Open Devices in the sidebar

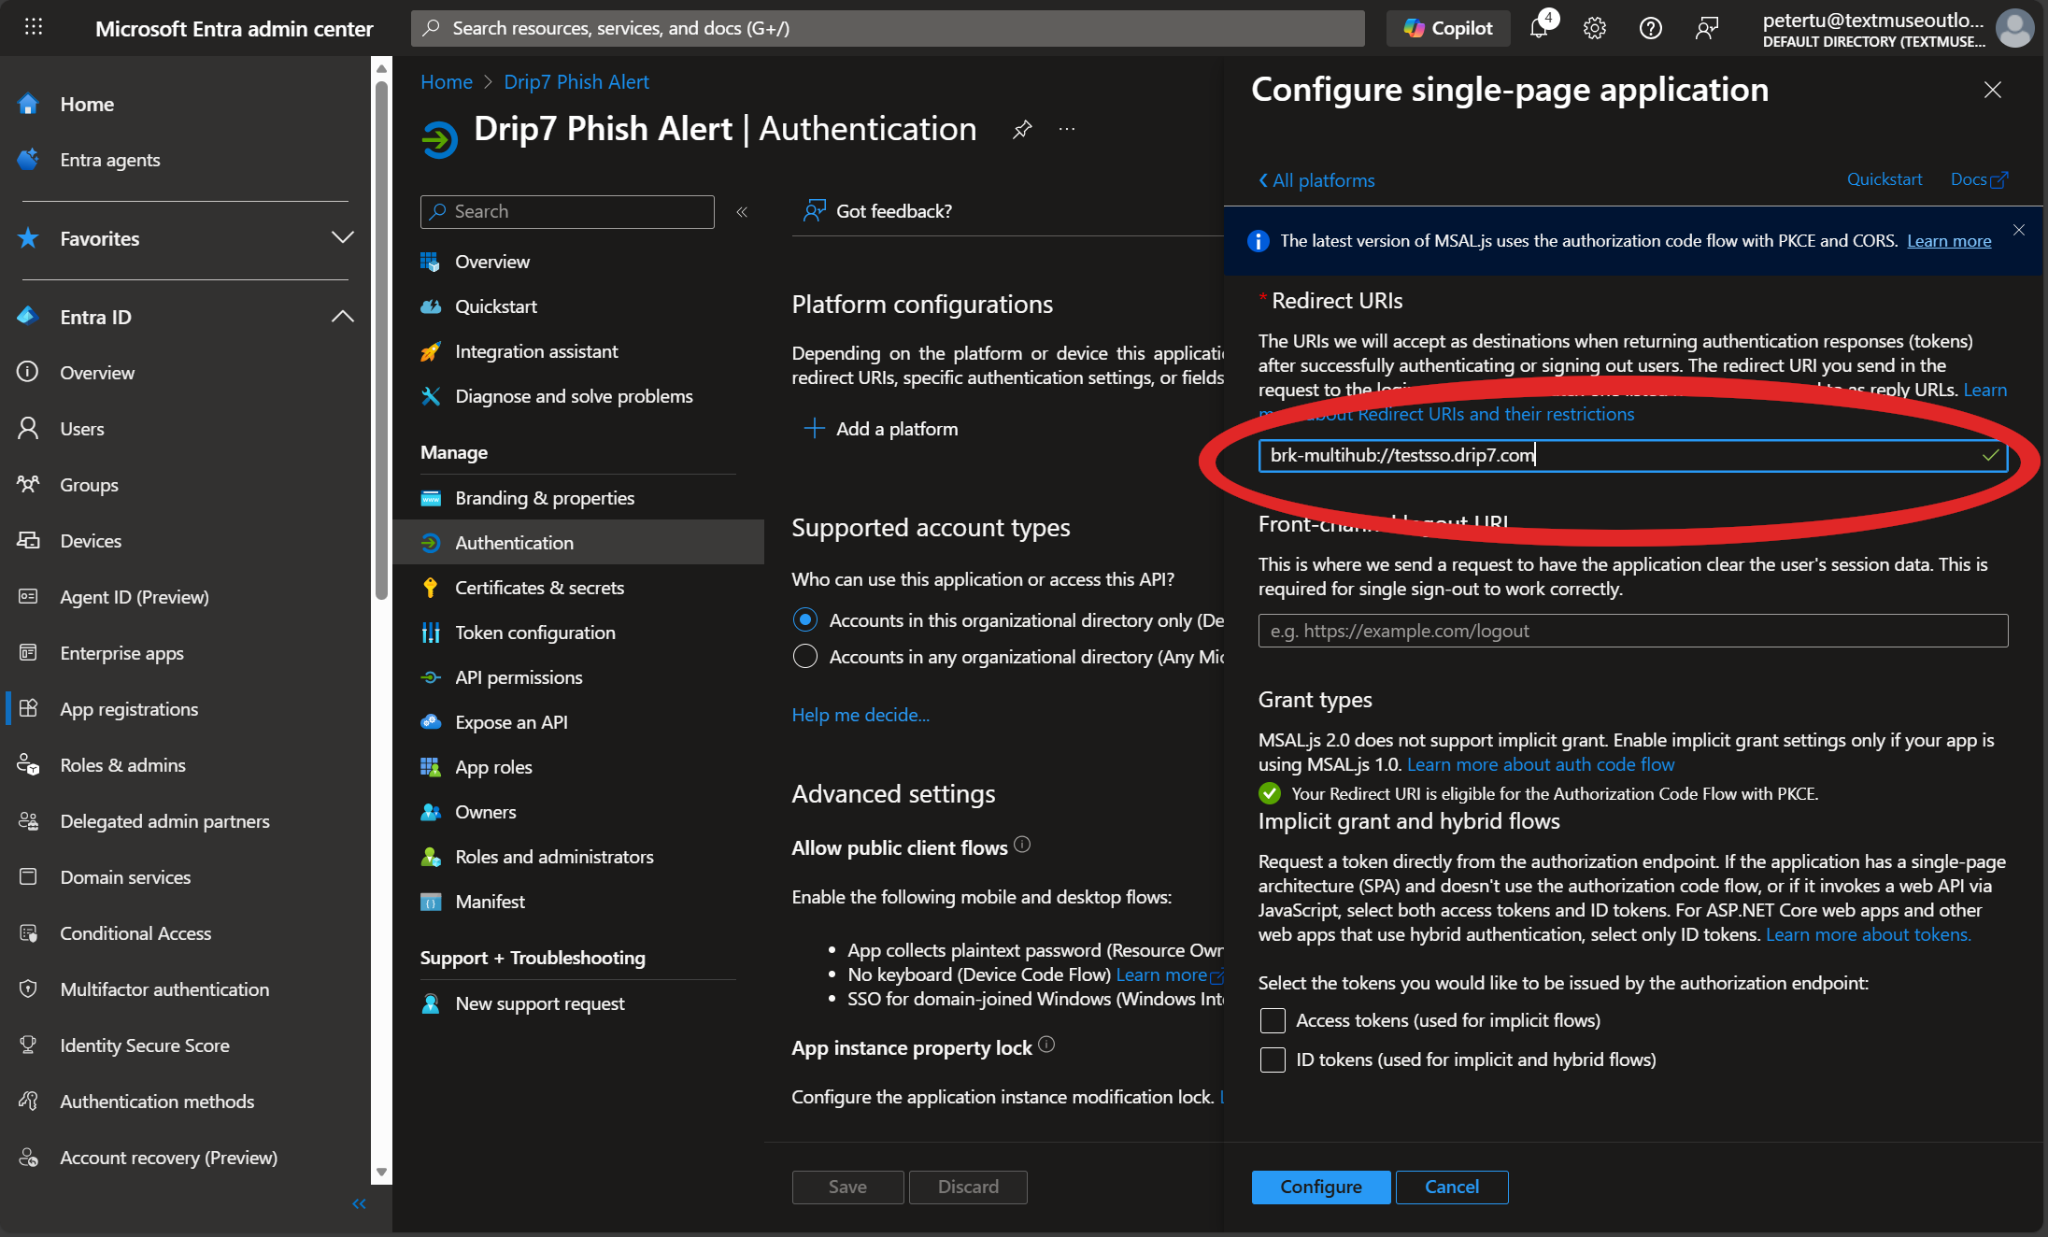90,541
